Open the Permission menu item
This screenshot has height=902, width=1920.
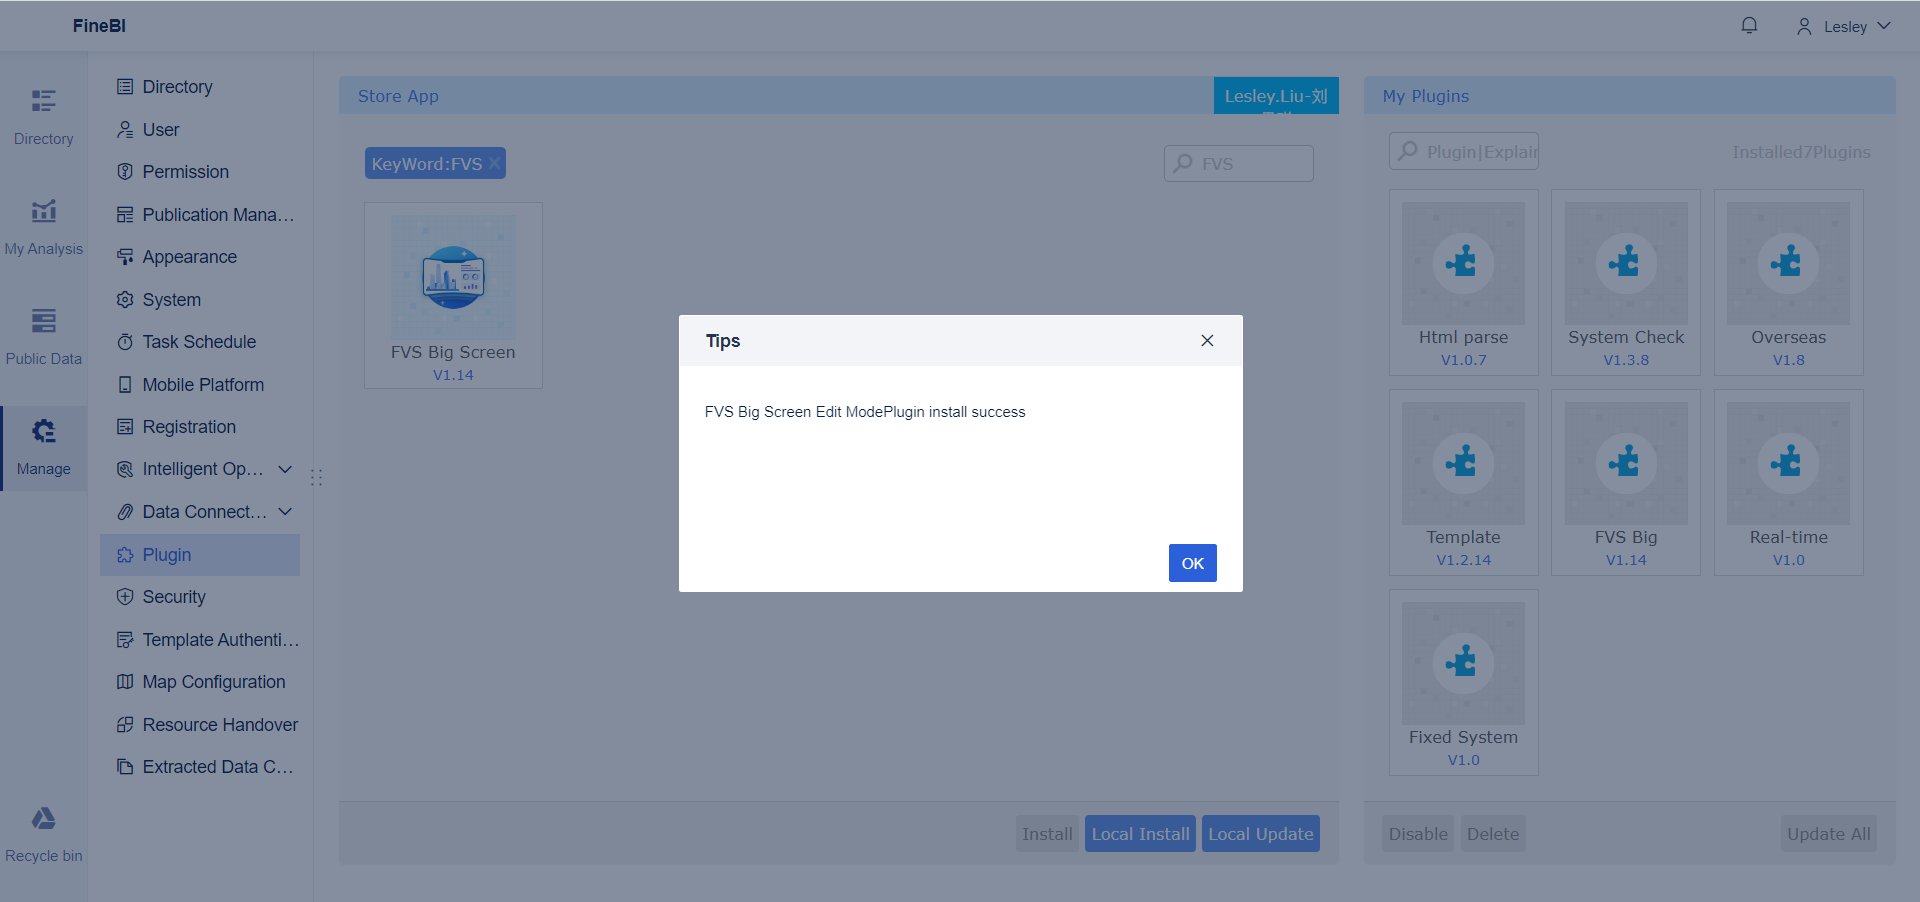[200, 172]
